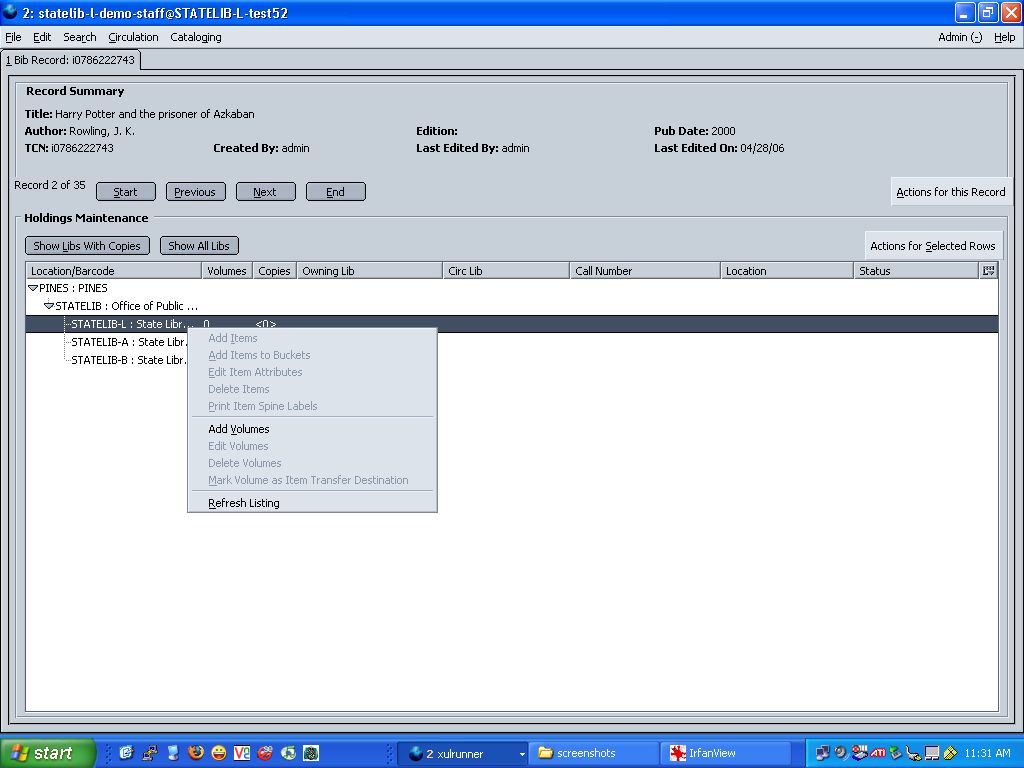Collapse the PINES : PINES tree node
Screen dimensions: 1024x768
[33, 288]
